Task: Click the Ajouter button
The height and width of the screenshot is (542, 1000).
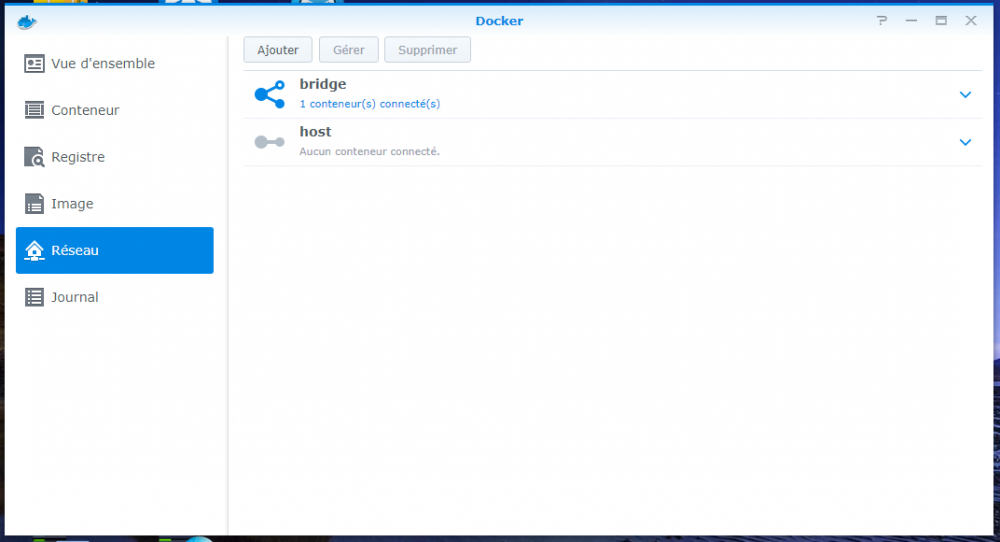Action: 277,50
